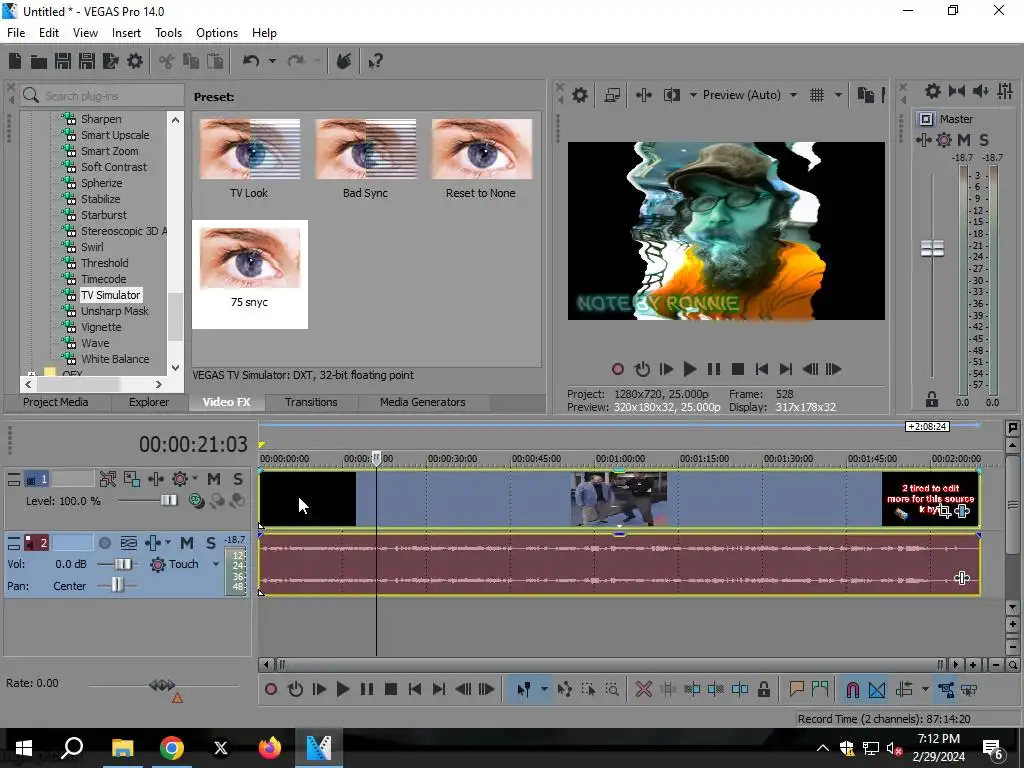This screenshot has height=768, width=1024.
Task: Toggle Arm for Record on audio track 2
Action: pyautogui.click(x=104, y=543)
